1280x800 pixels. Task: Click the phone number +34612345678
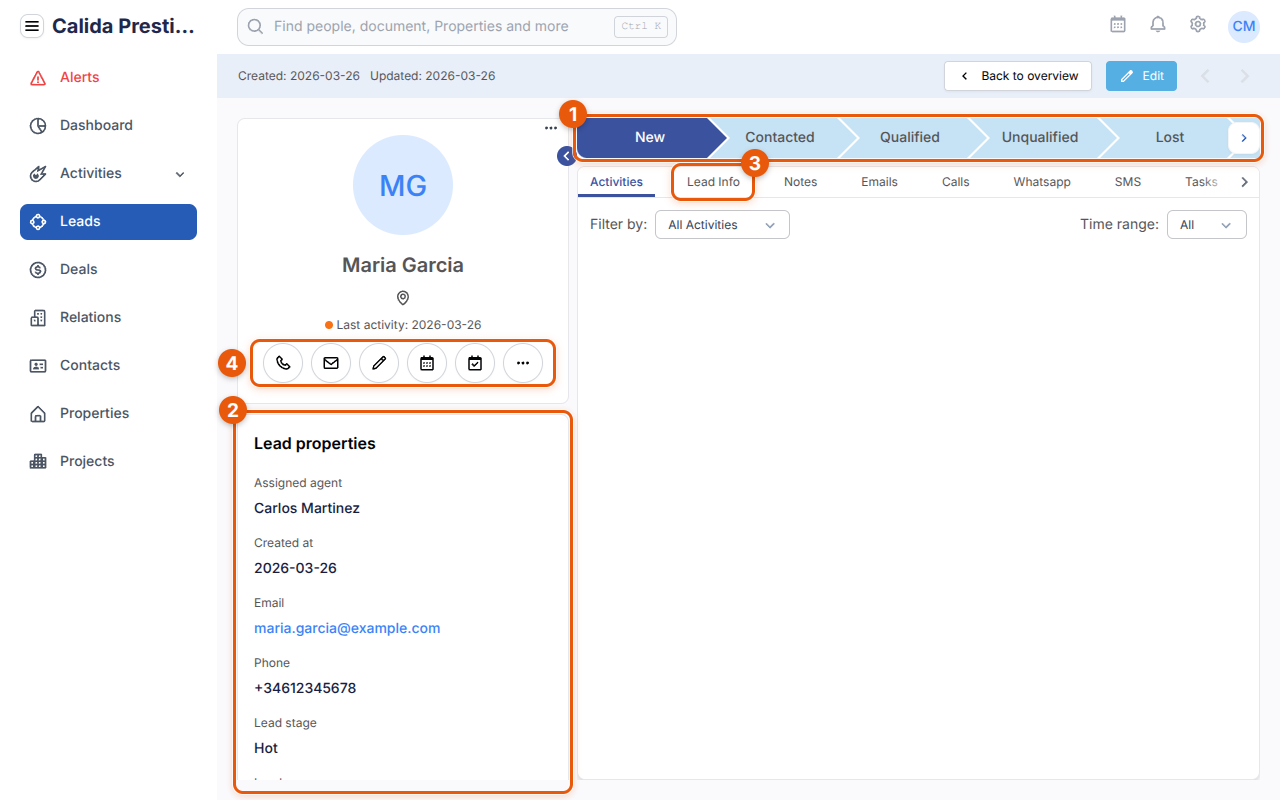tap(305, 688)
